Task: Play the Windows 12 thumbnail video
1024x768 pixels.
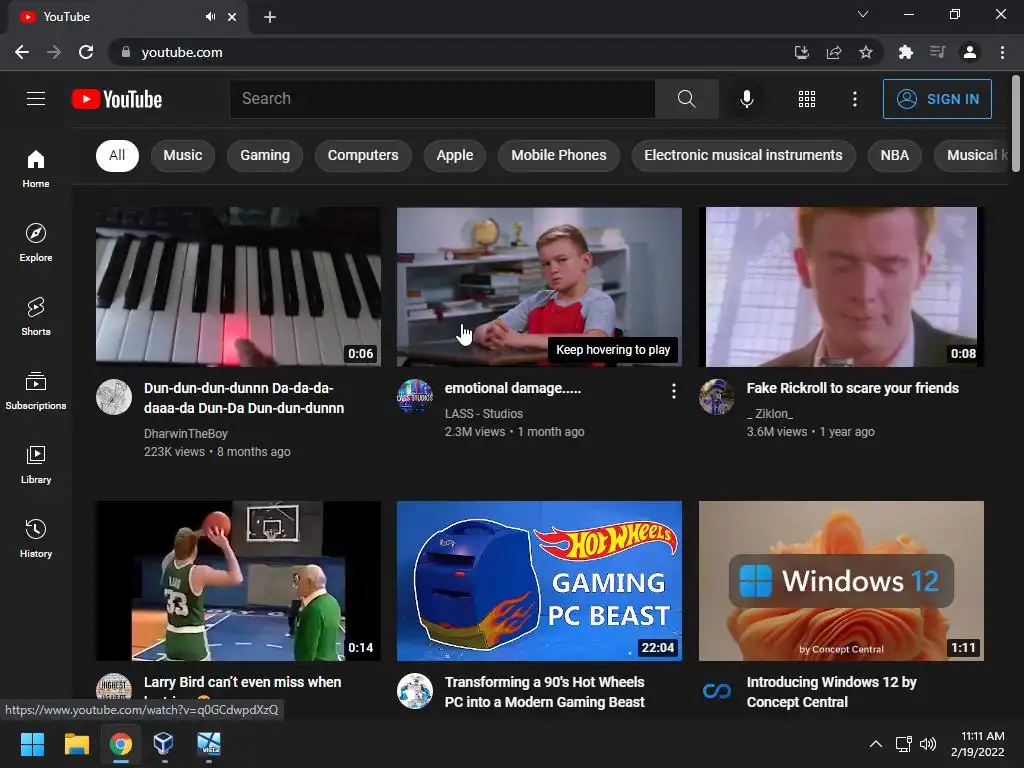Action: [x=841, y=581]
